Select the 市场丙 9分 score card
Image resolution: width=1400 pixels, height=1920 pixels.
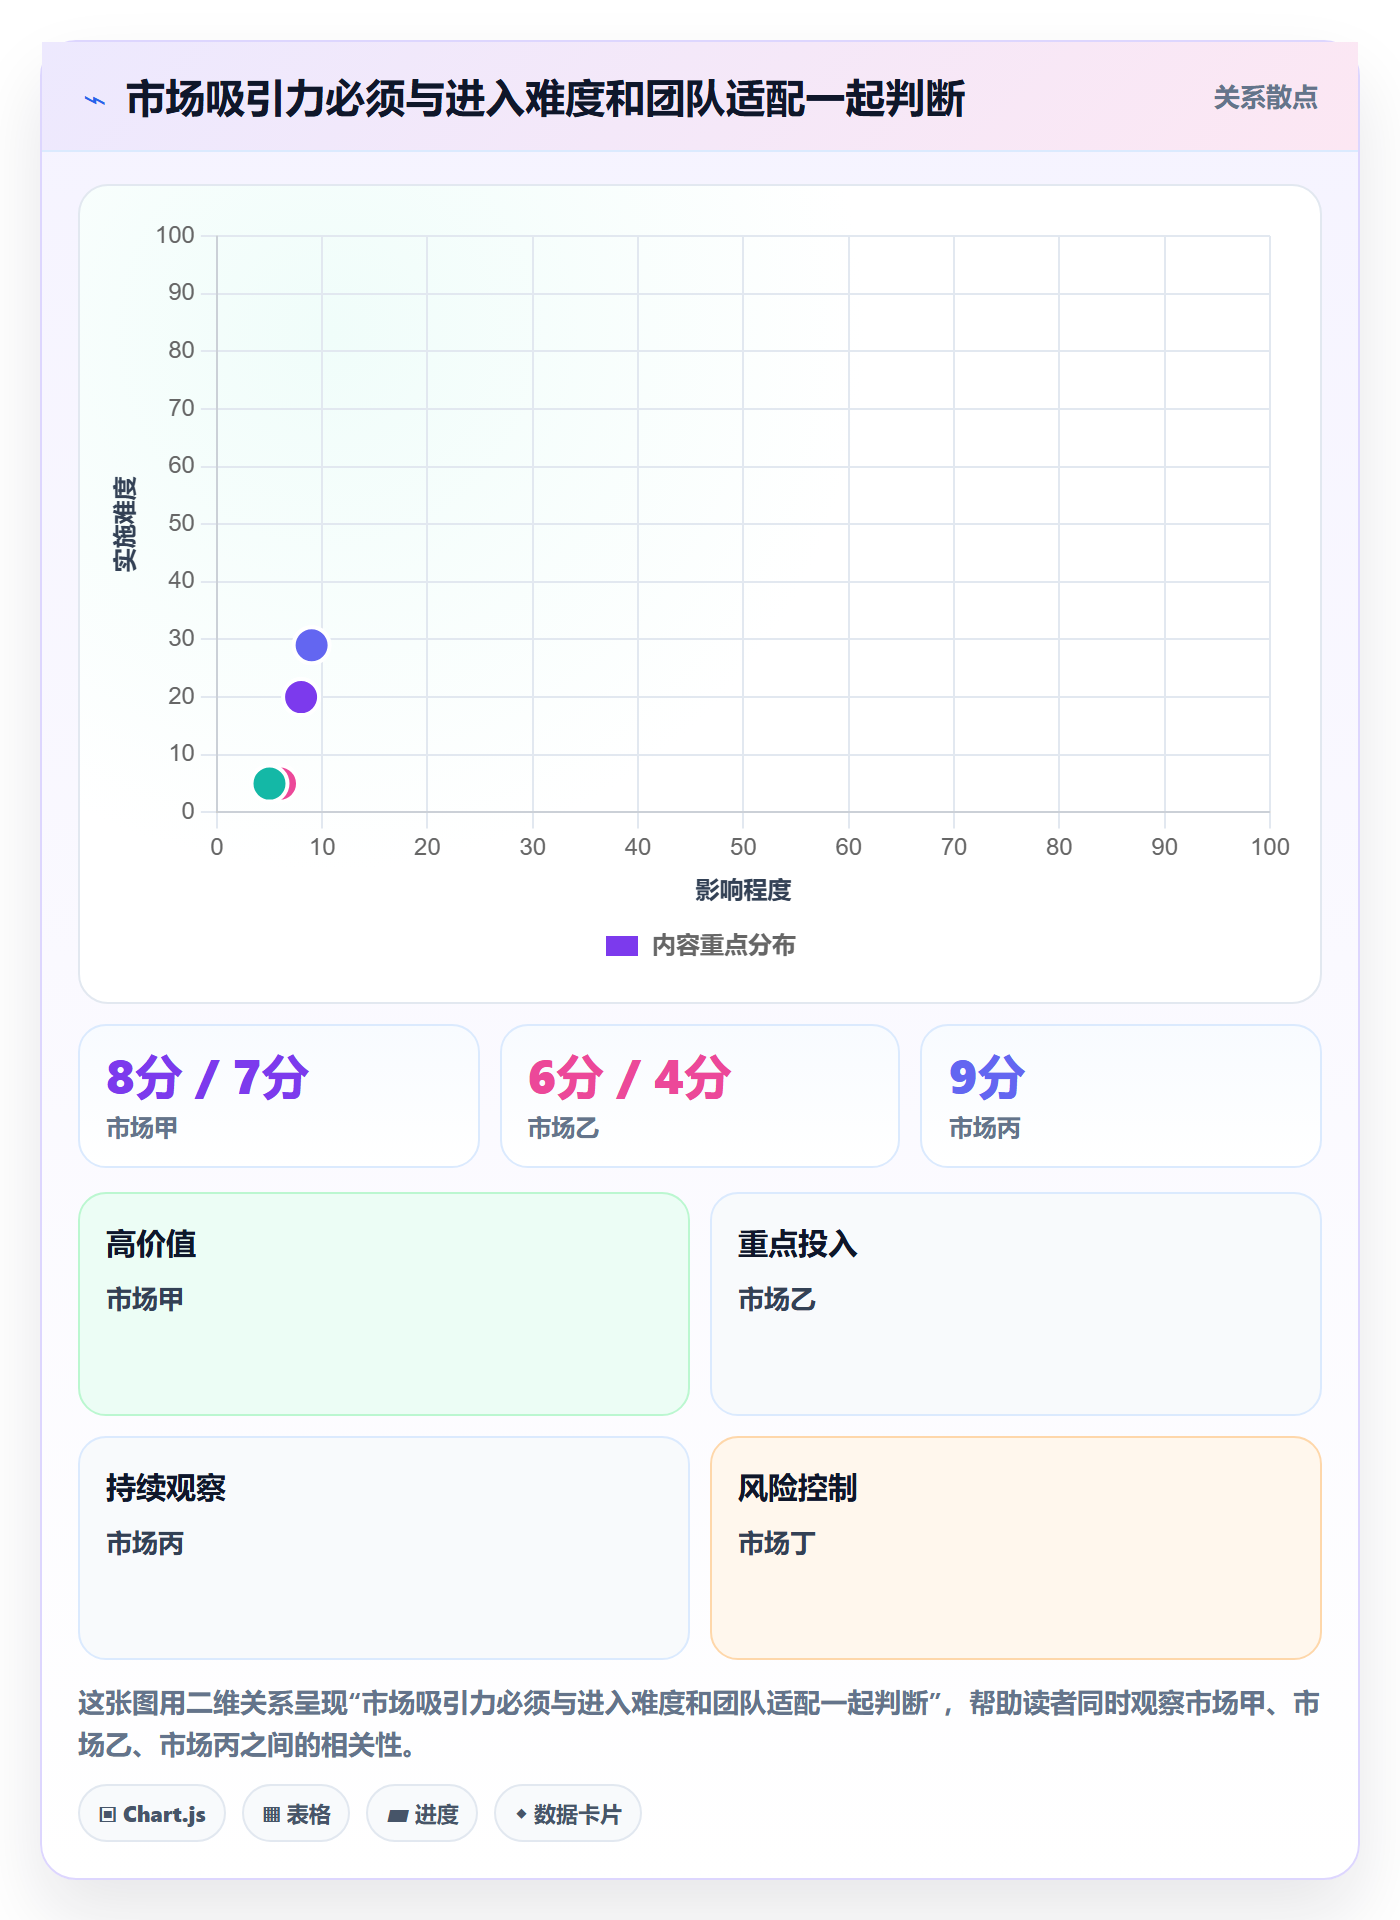tap(1121, 1096)
